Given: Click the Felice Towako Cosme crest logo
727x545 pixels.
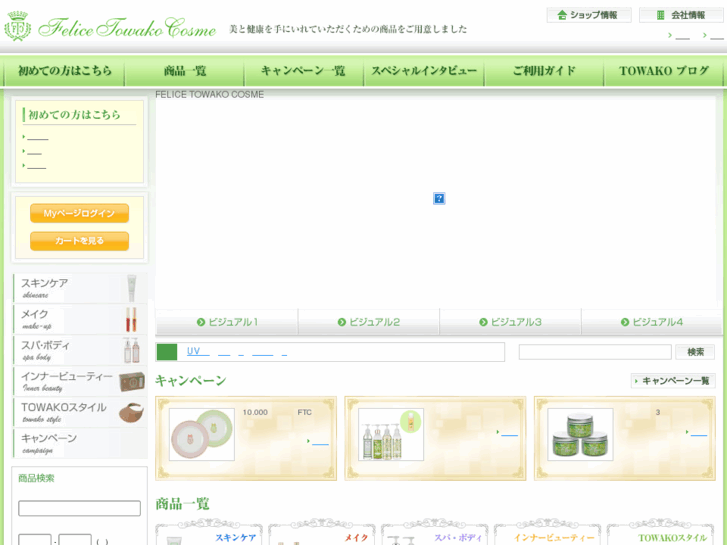Looking at the screenshot, I should coord(18,26).
